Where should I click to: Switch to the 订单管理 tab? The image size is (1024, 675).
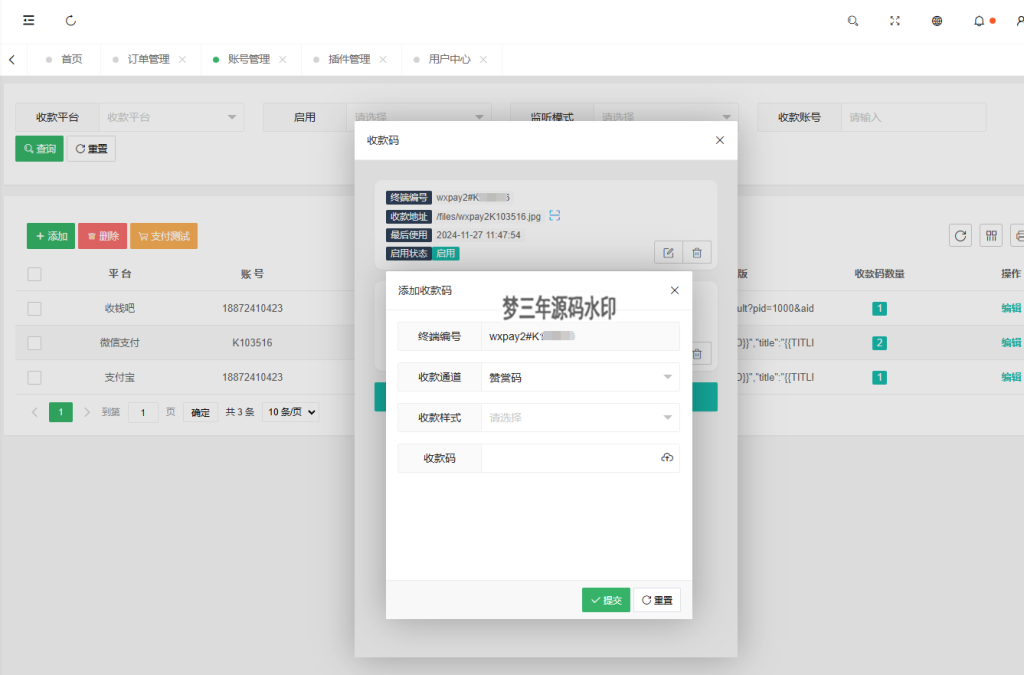[x=148, y=59]
